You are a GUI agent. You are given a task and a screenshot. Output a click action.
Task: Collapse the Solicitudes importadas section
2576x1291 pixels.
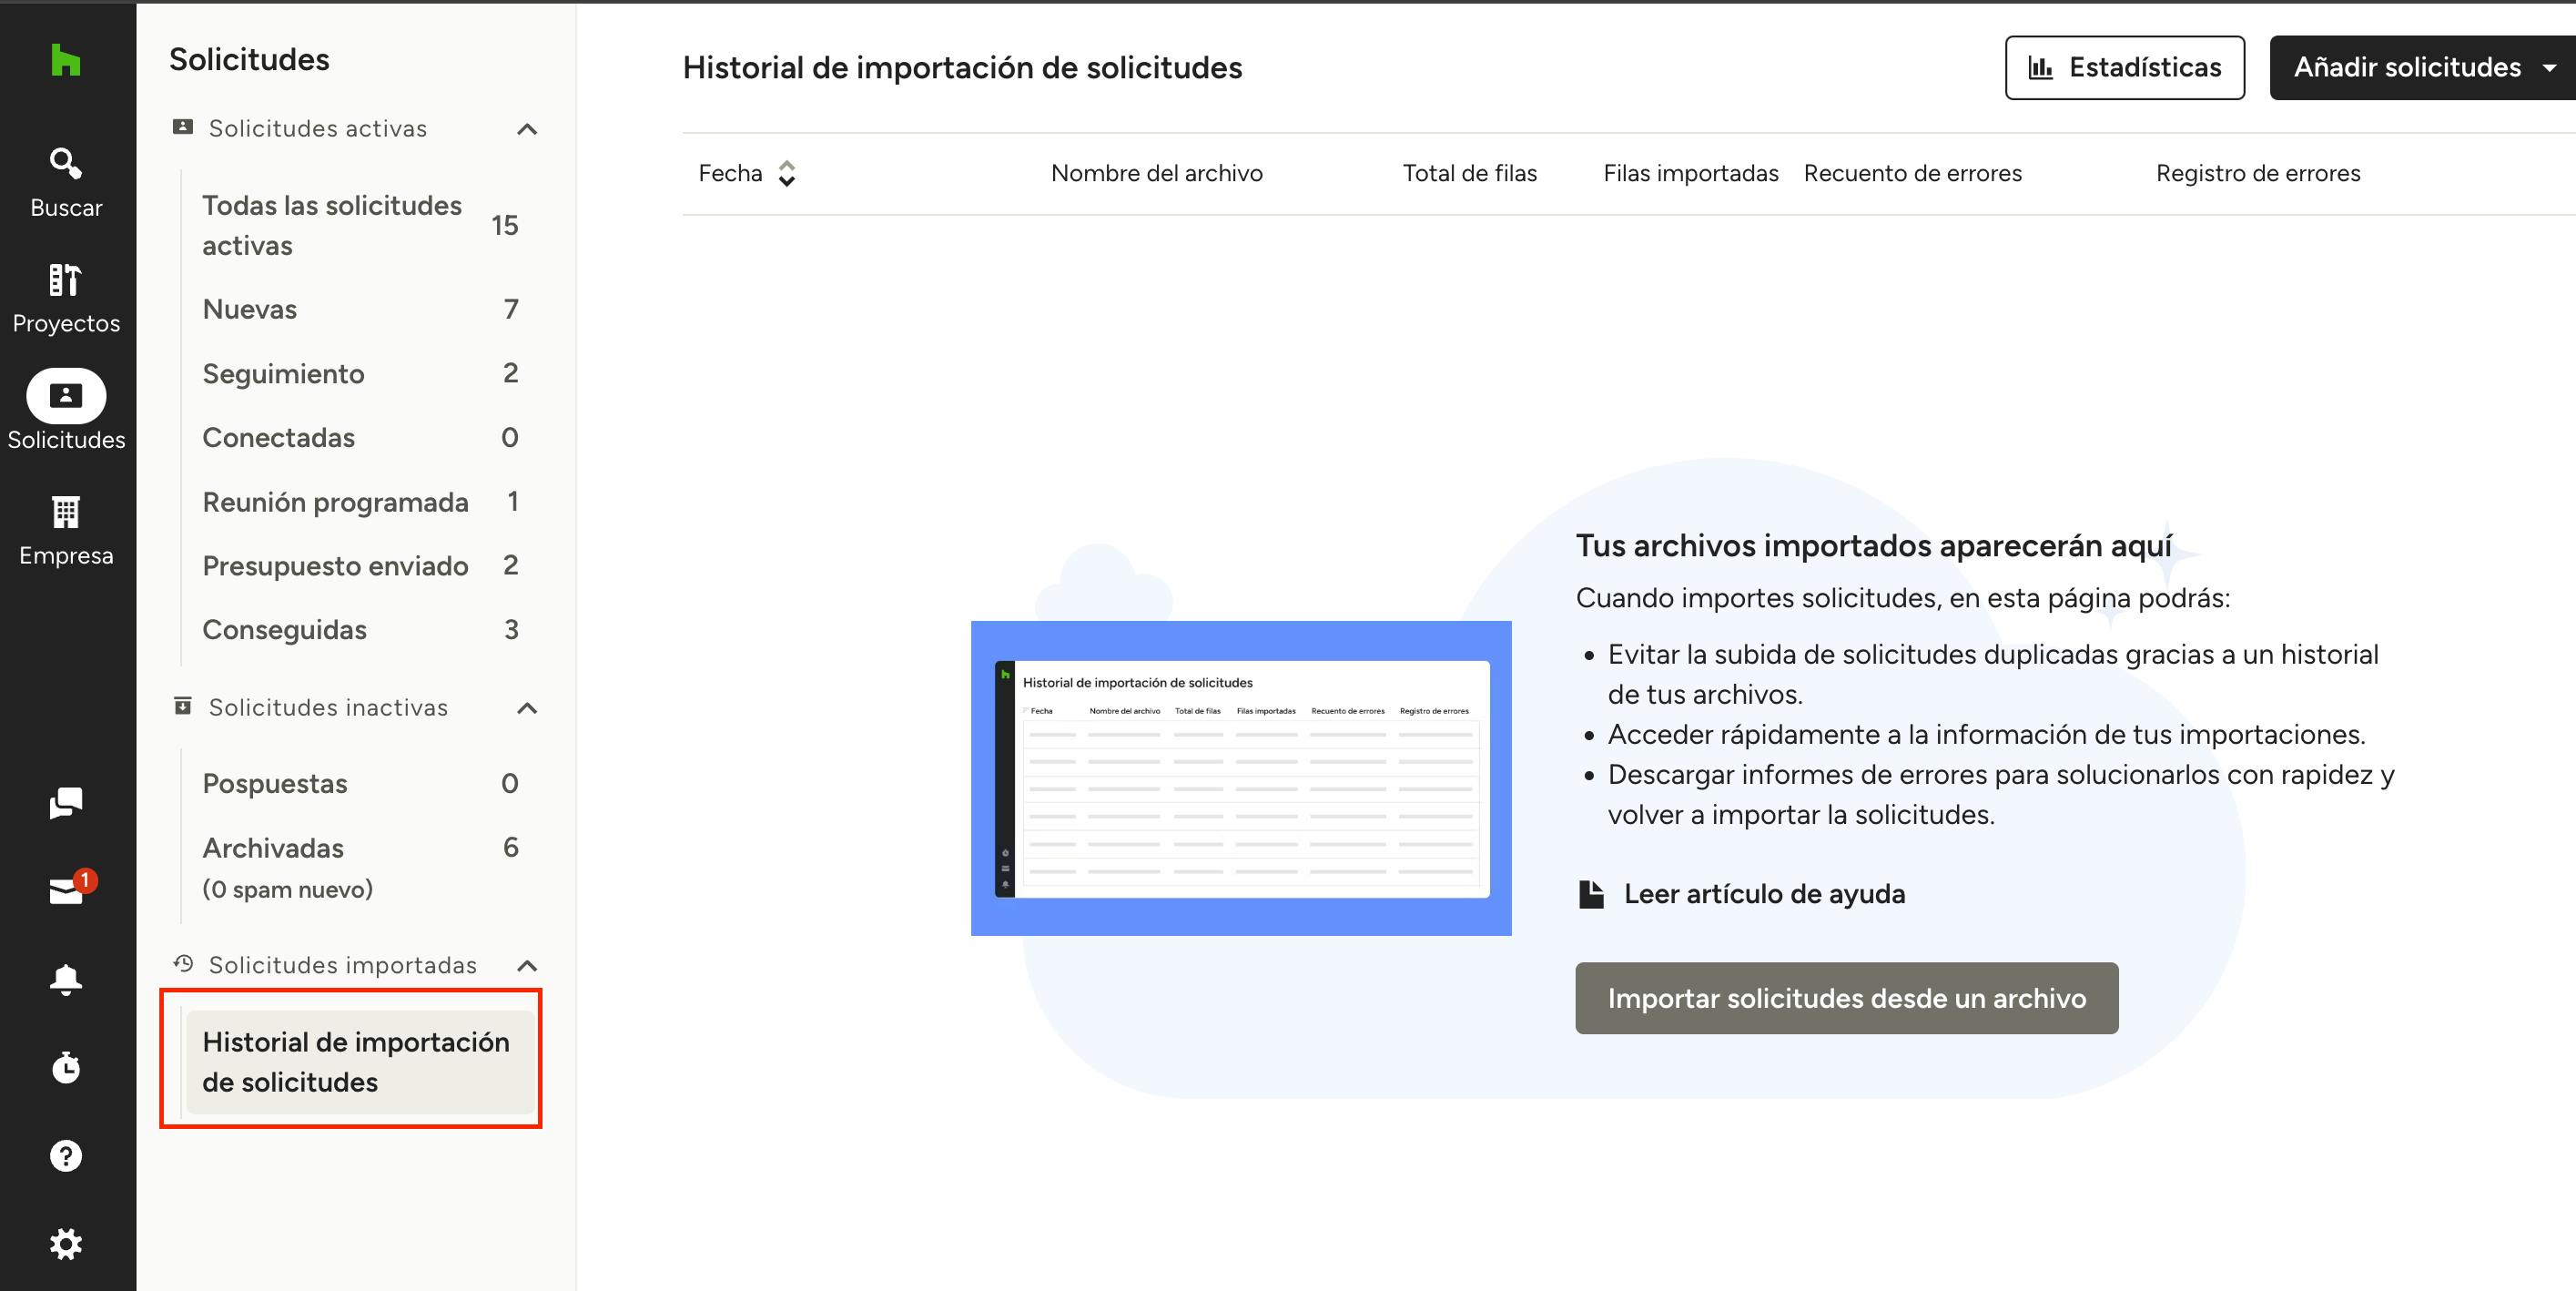point(527,965)
